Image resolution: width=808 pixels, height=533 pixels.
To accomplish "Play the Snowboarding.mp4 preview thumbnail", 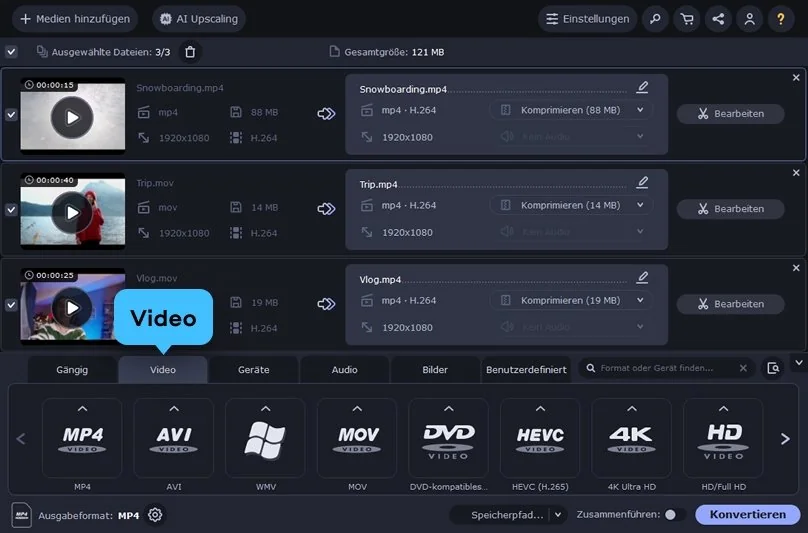I will pos(72,118).
